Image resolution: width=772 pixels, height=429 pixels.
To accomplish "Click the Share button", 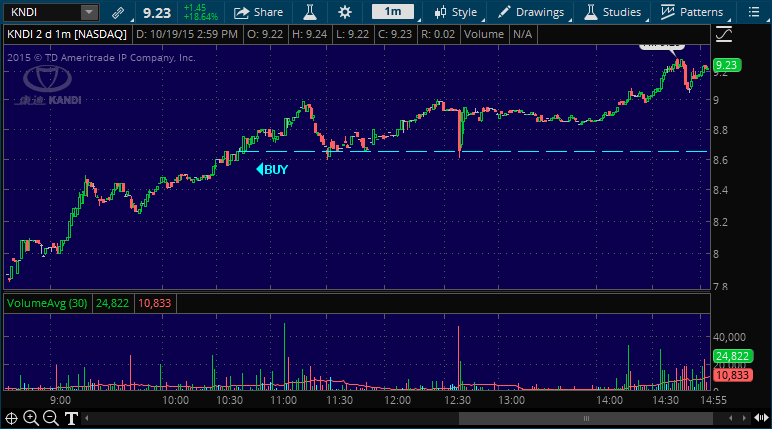I will click(x=258, y=12).
